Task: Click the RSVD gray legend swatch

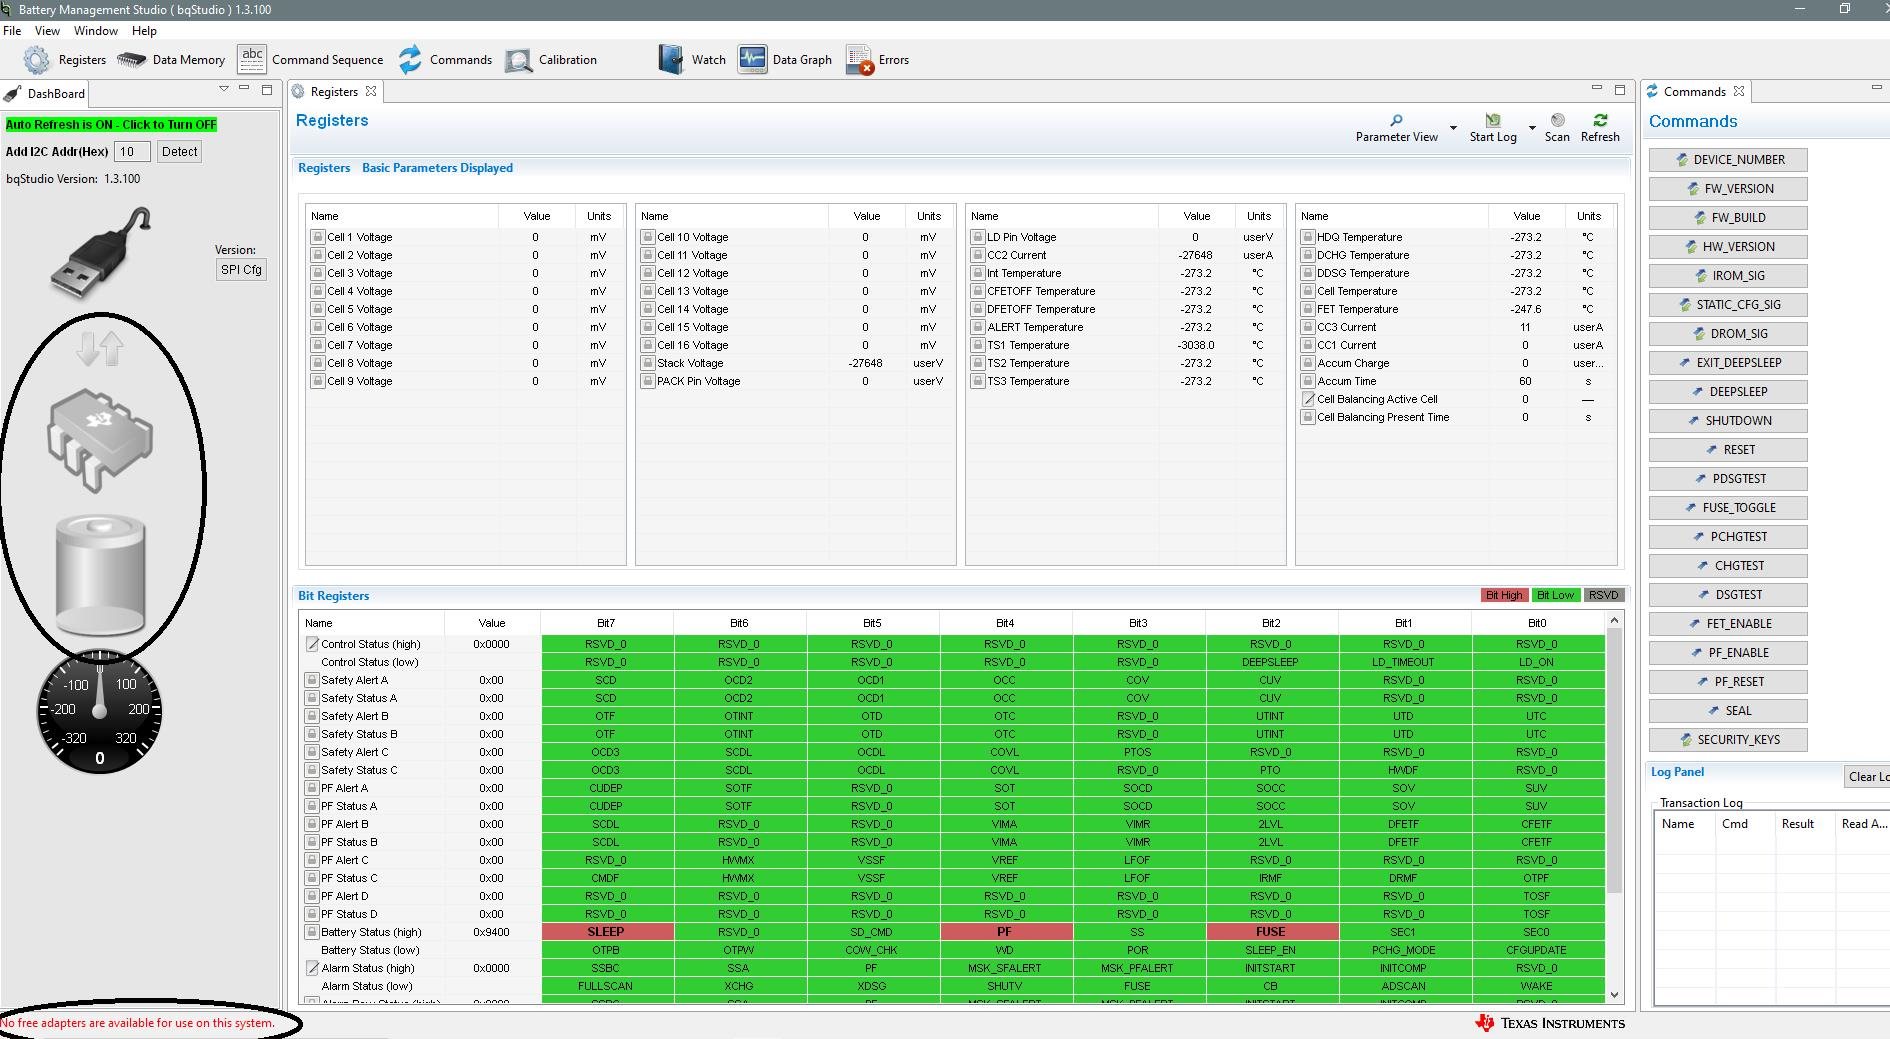Action: 1603,595
